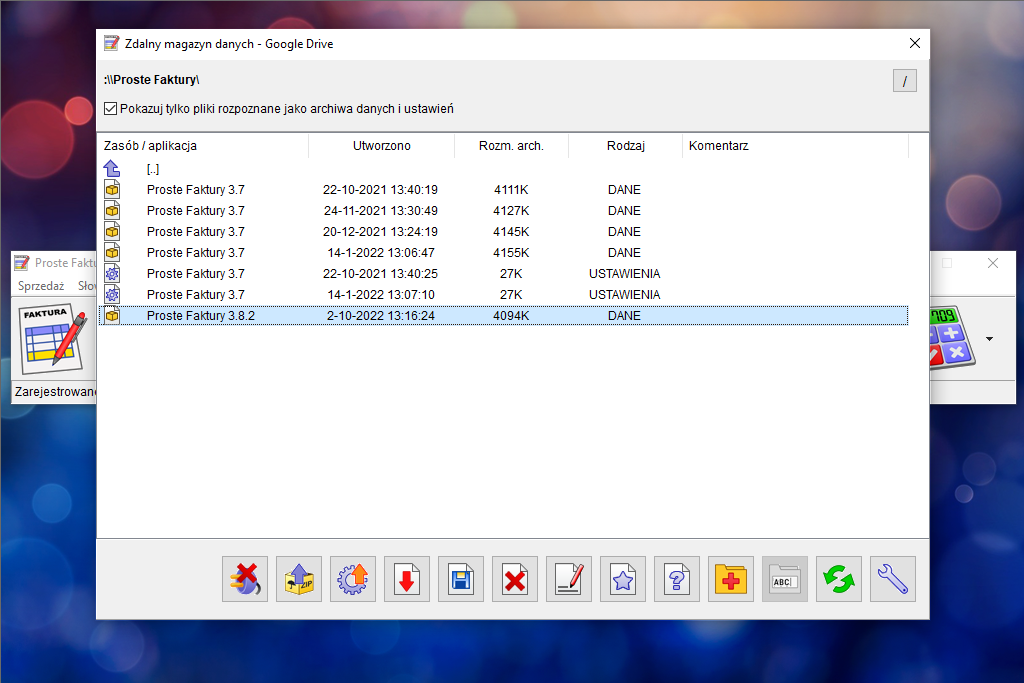Select the date '20-12-2021 13:24:19'
This screenshot has height=683, width=1024.
coord(380,232)
